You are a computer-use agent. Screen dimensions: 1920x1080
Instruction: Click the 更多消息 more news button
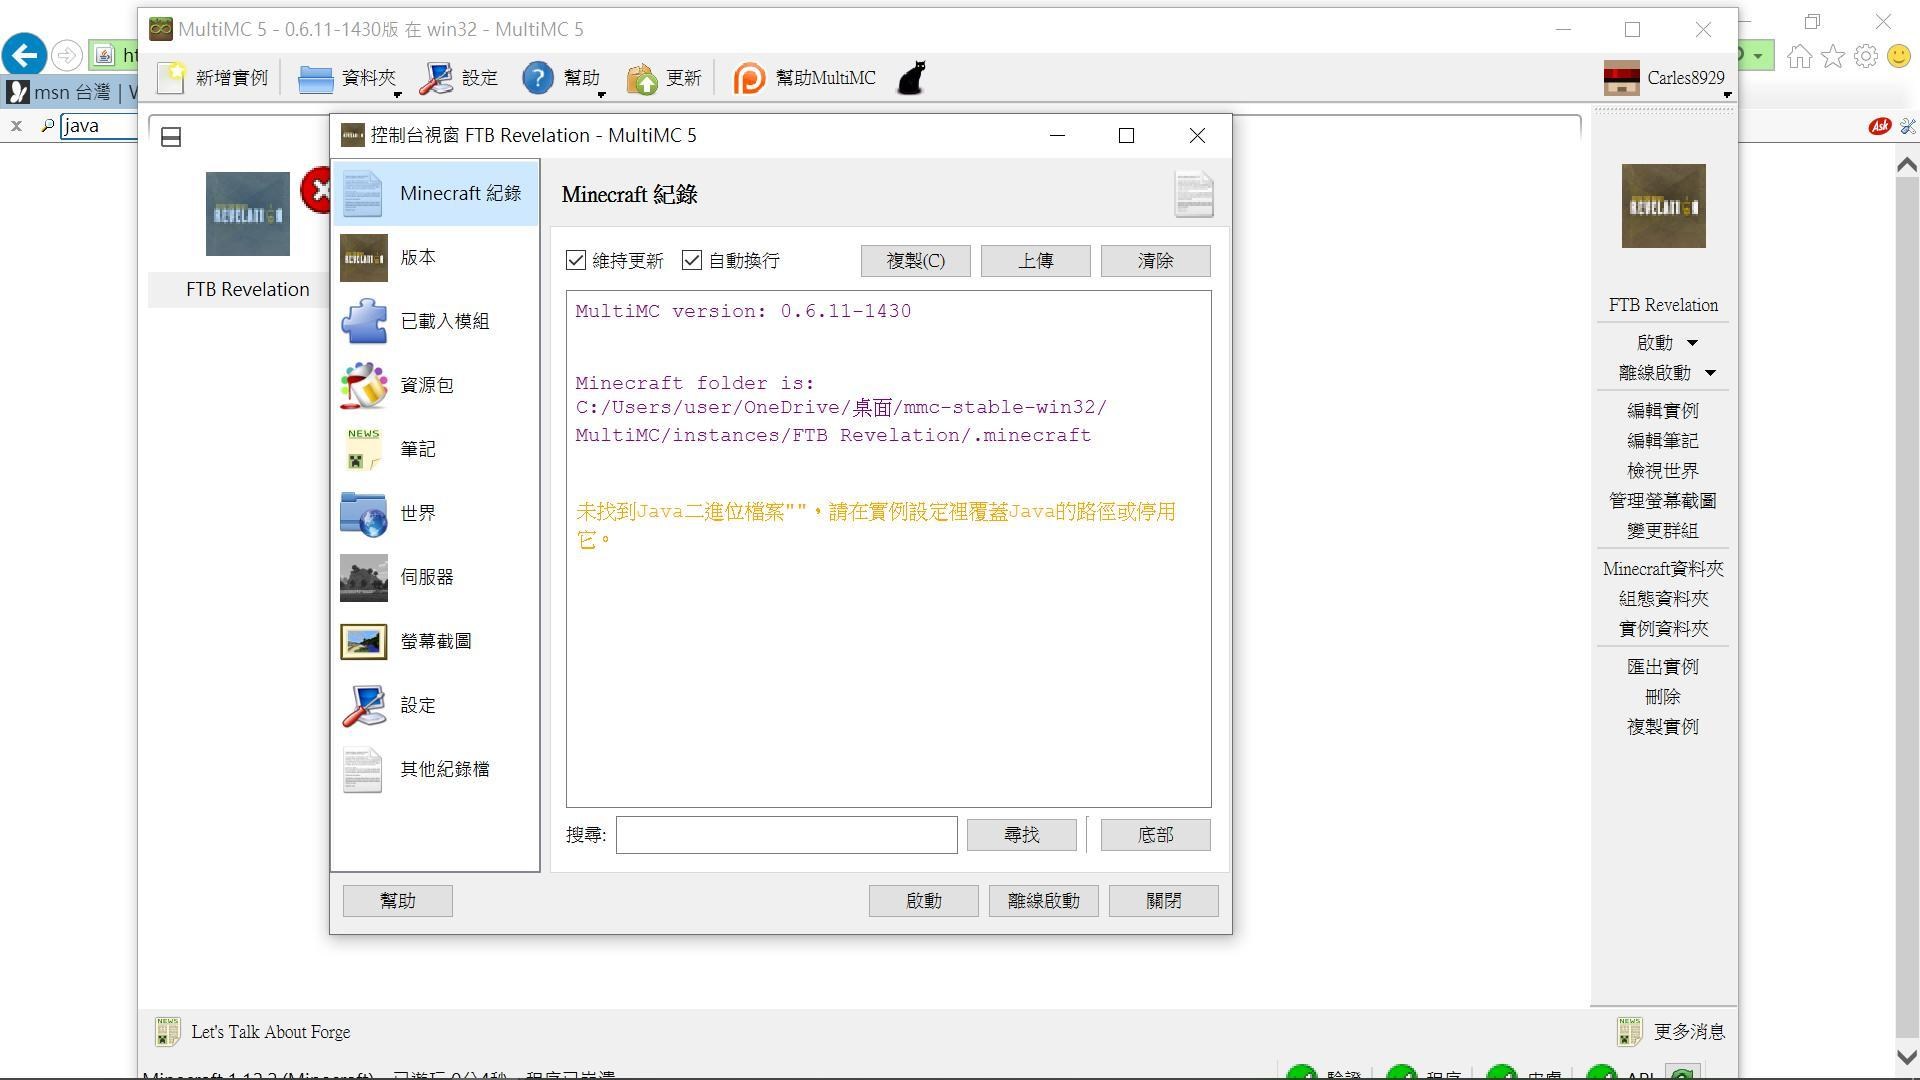point(1672,1032)
